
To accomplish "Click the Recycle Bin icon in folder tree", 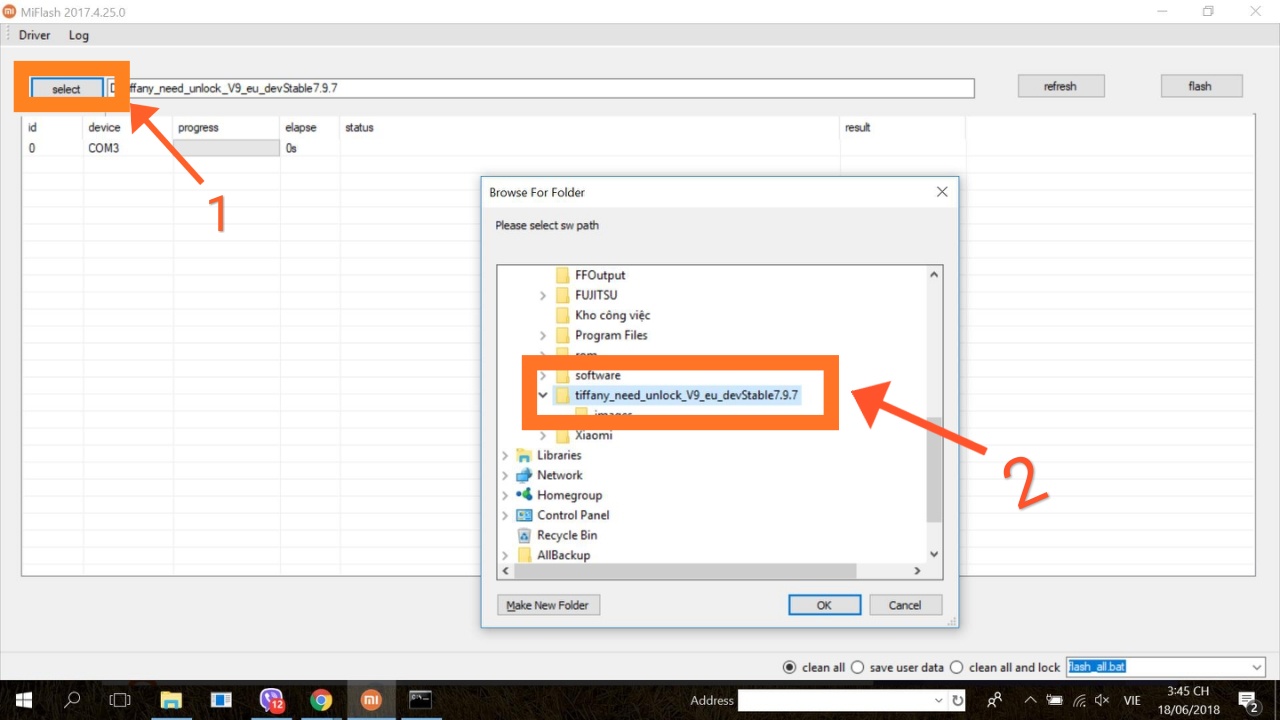I will point(524,535).
